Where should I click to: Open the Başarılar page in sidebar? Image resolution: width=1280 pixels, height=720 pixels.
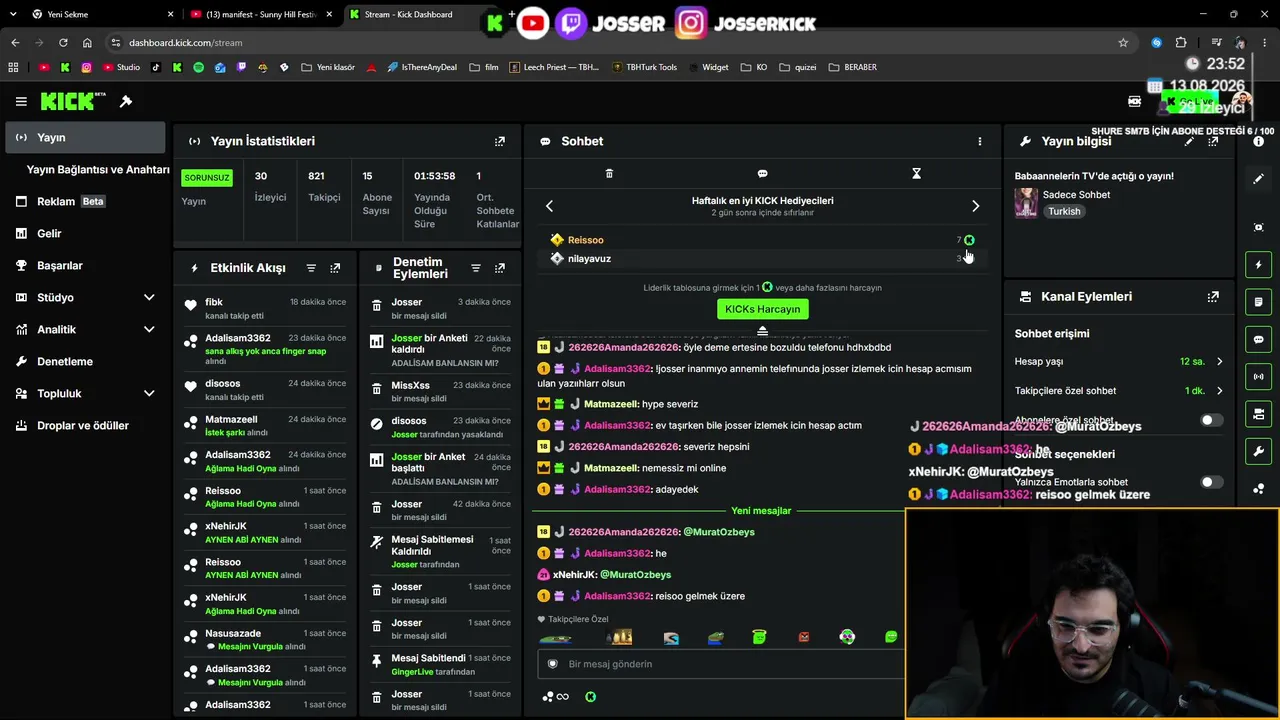coord(85,265)
